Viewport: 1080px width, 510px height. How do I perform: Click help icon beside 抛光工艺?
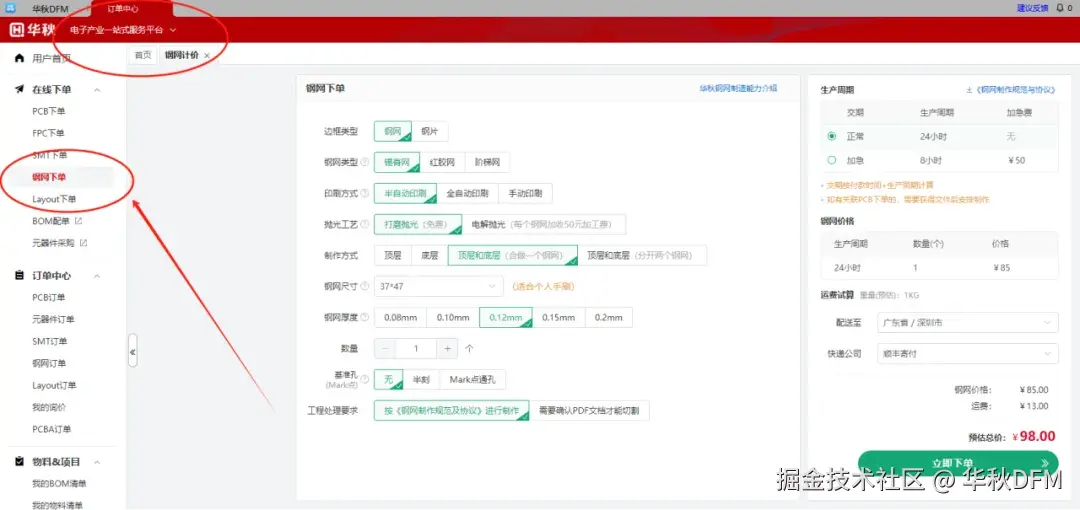pyautogui.click(x=364, y=225)
